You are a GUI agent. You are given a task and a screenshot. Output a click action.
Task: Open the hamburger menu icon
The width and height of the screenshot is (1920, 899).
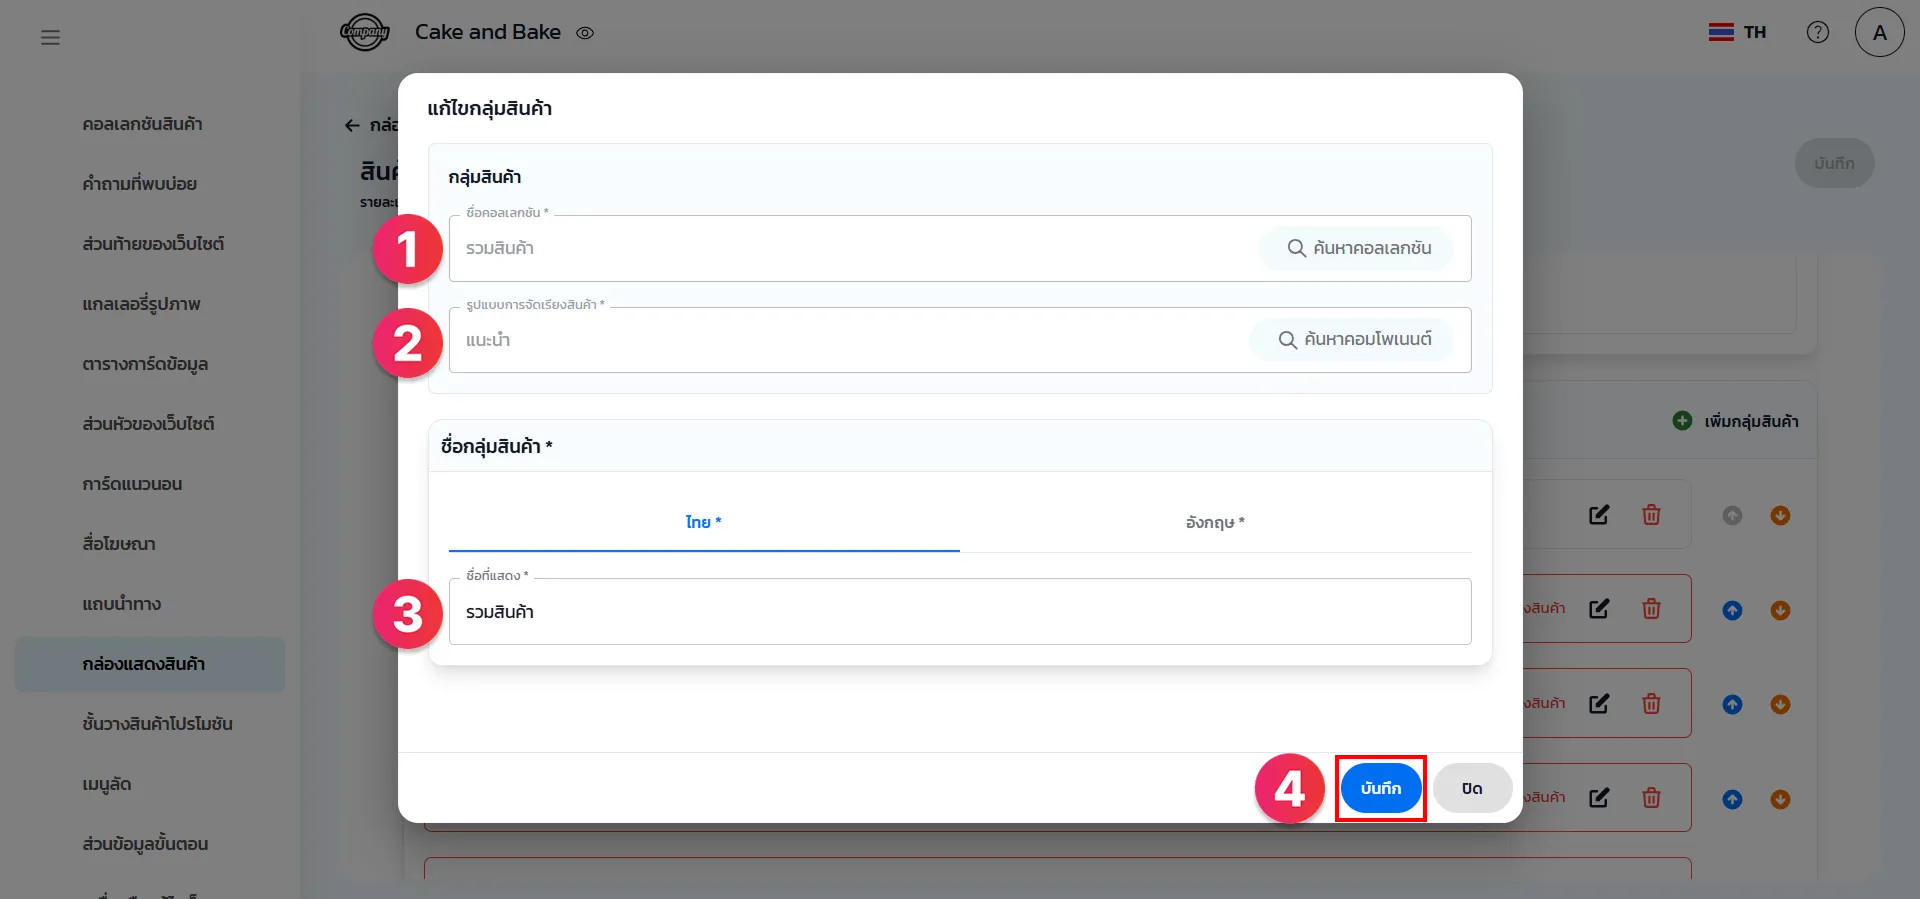coord(50,37)
